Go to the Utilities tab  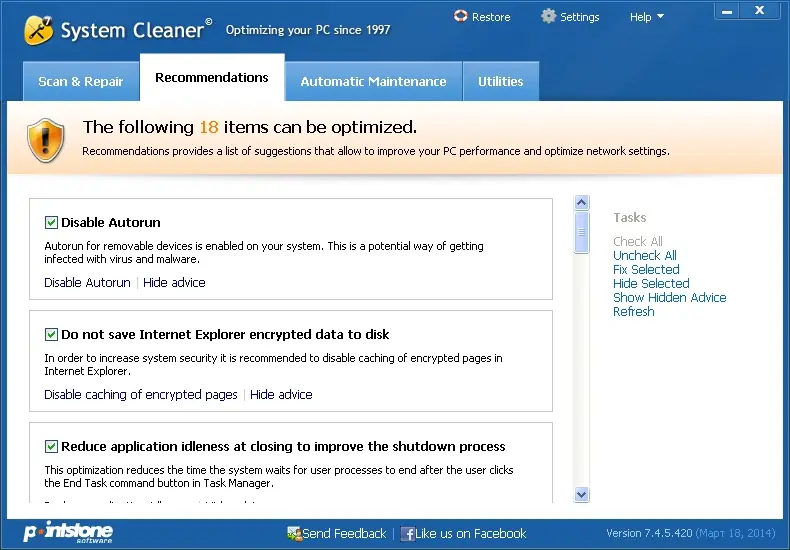[501, 81]
